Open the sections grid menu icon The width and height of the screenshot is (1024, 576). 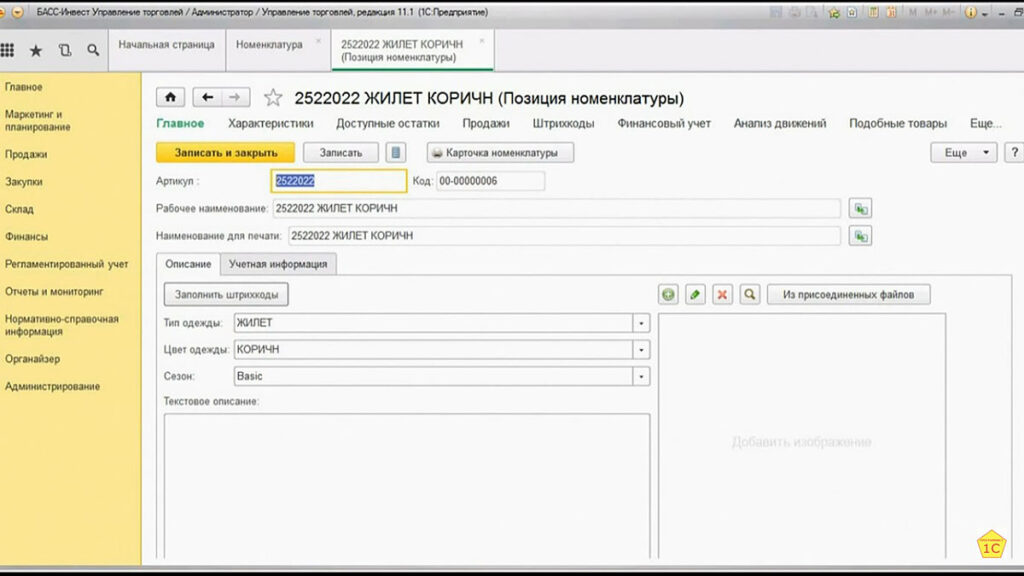click(7, 50)
